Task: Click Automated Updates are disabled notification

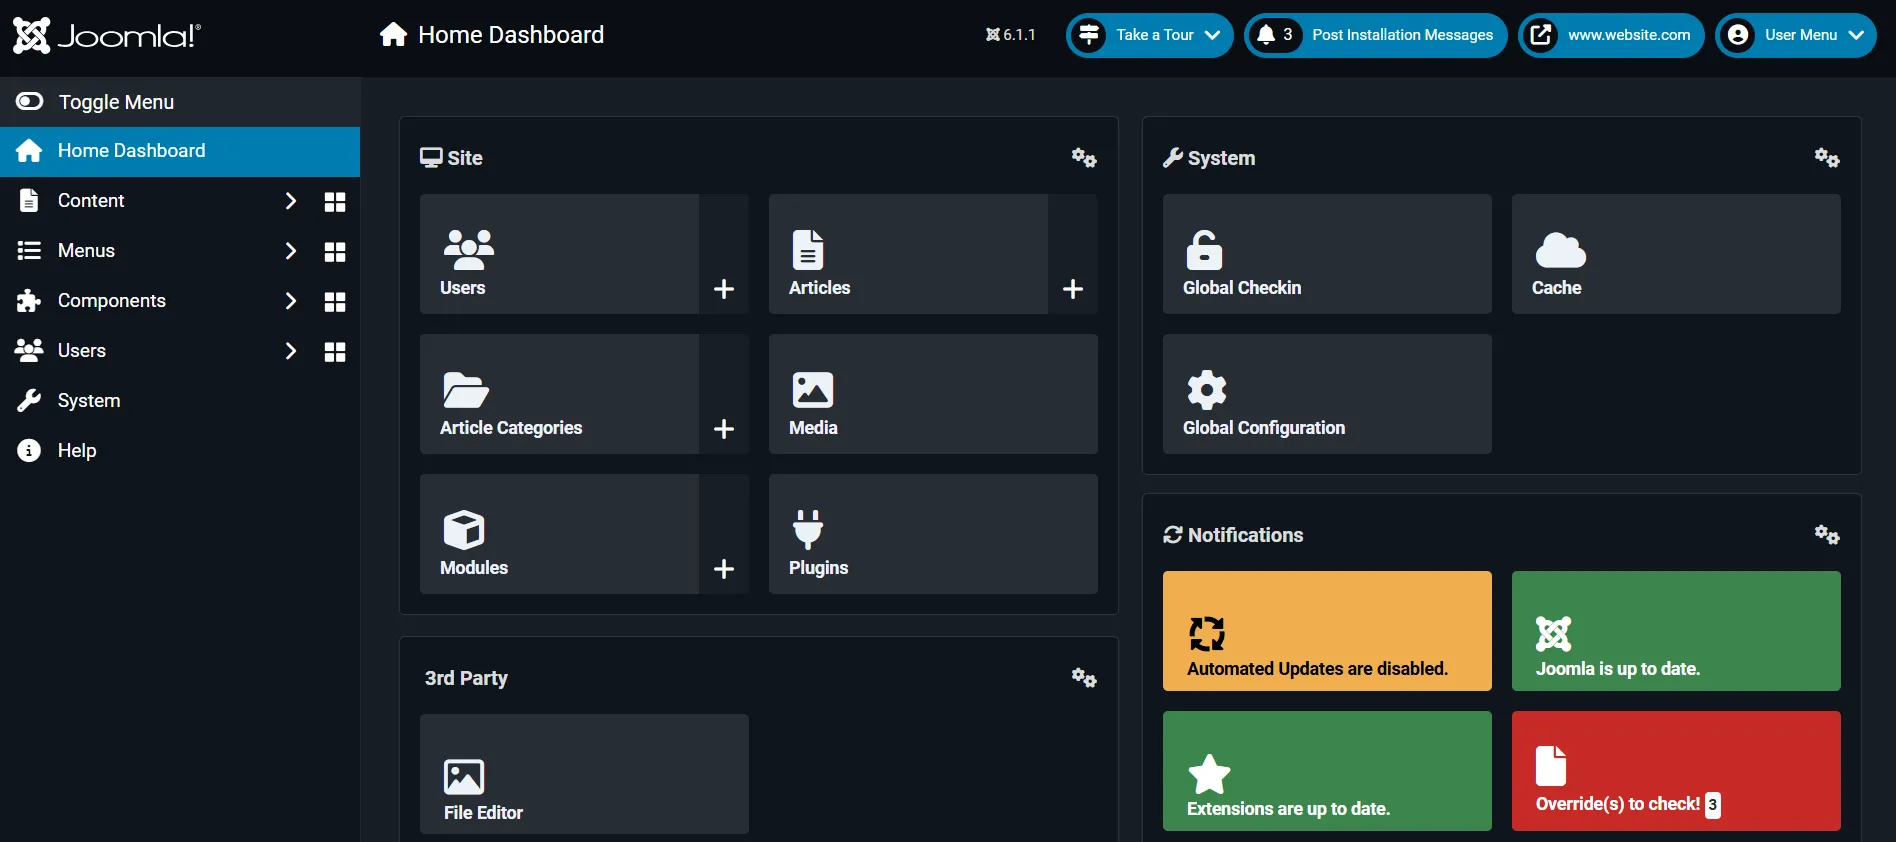Action: pos(1327,631)
